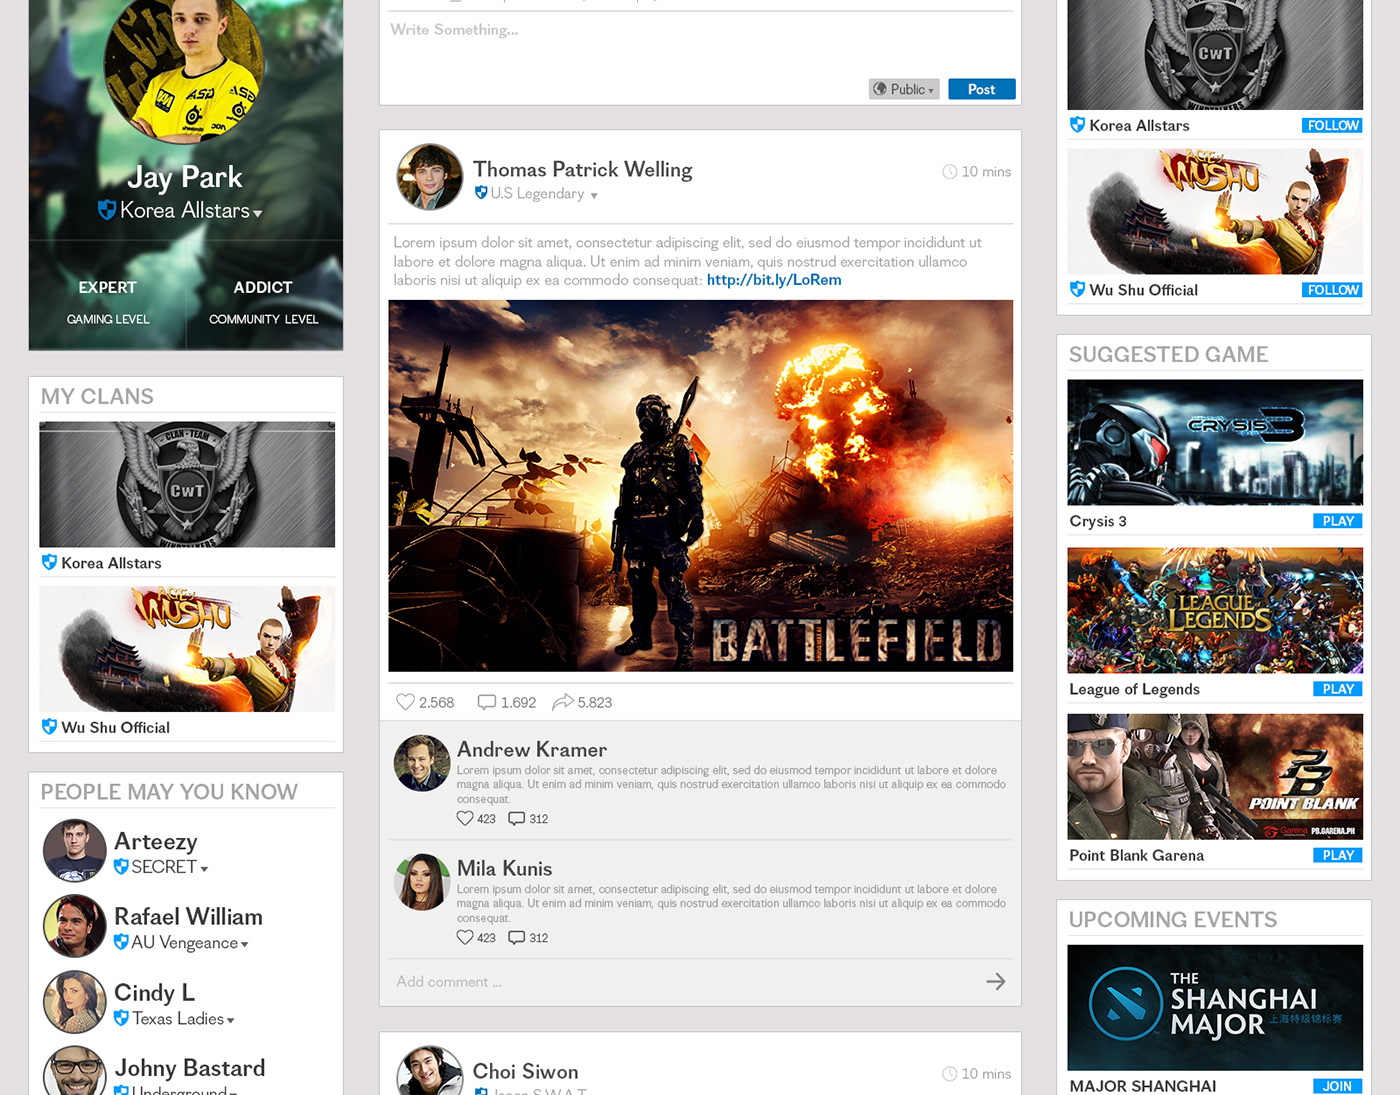This screenshot has height=1095, width=1400.
Task: Open Mila Kunis's name link
Action: point(505,868)
